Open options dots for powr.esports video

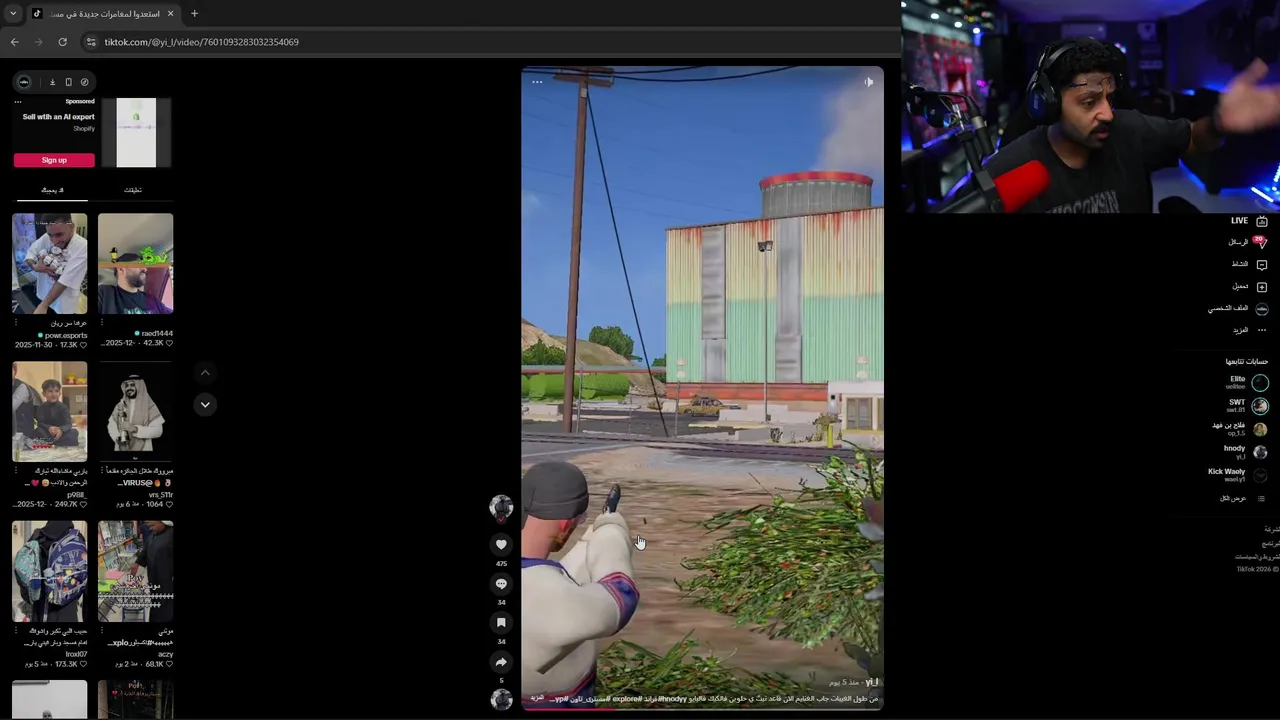click(x=16, y=323)
